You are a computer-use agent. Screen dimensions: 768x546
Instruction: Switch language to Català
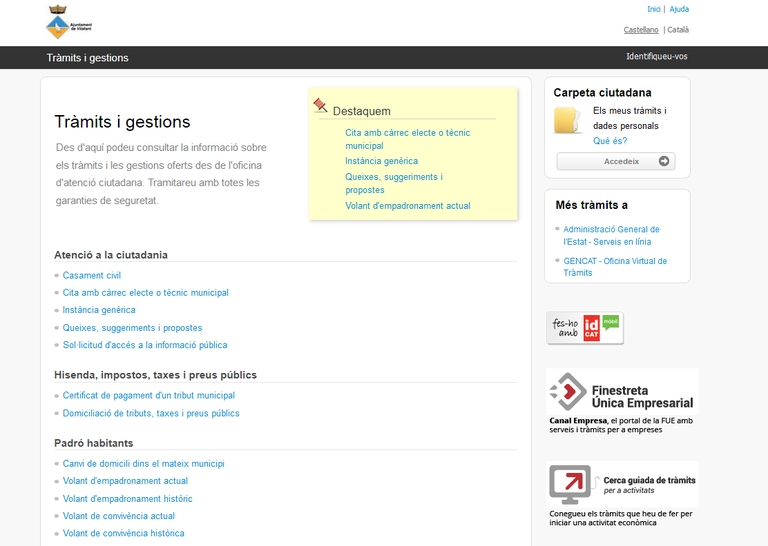(678, 30)
